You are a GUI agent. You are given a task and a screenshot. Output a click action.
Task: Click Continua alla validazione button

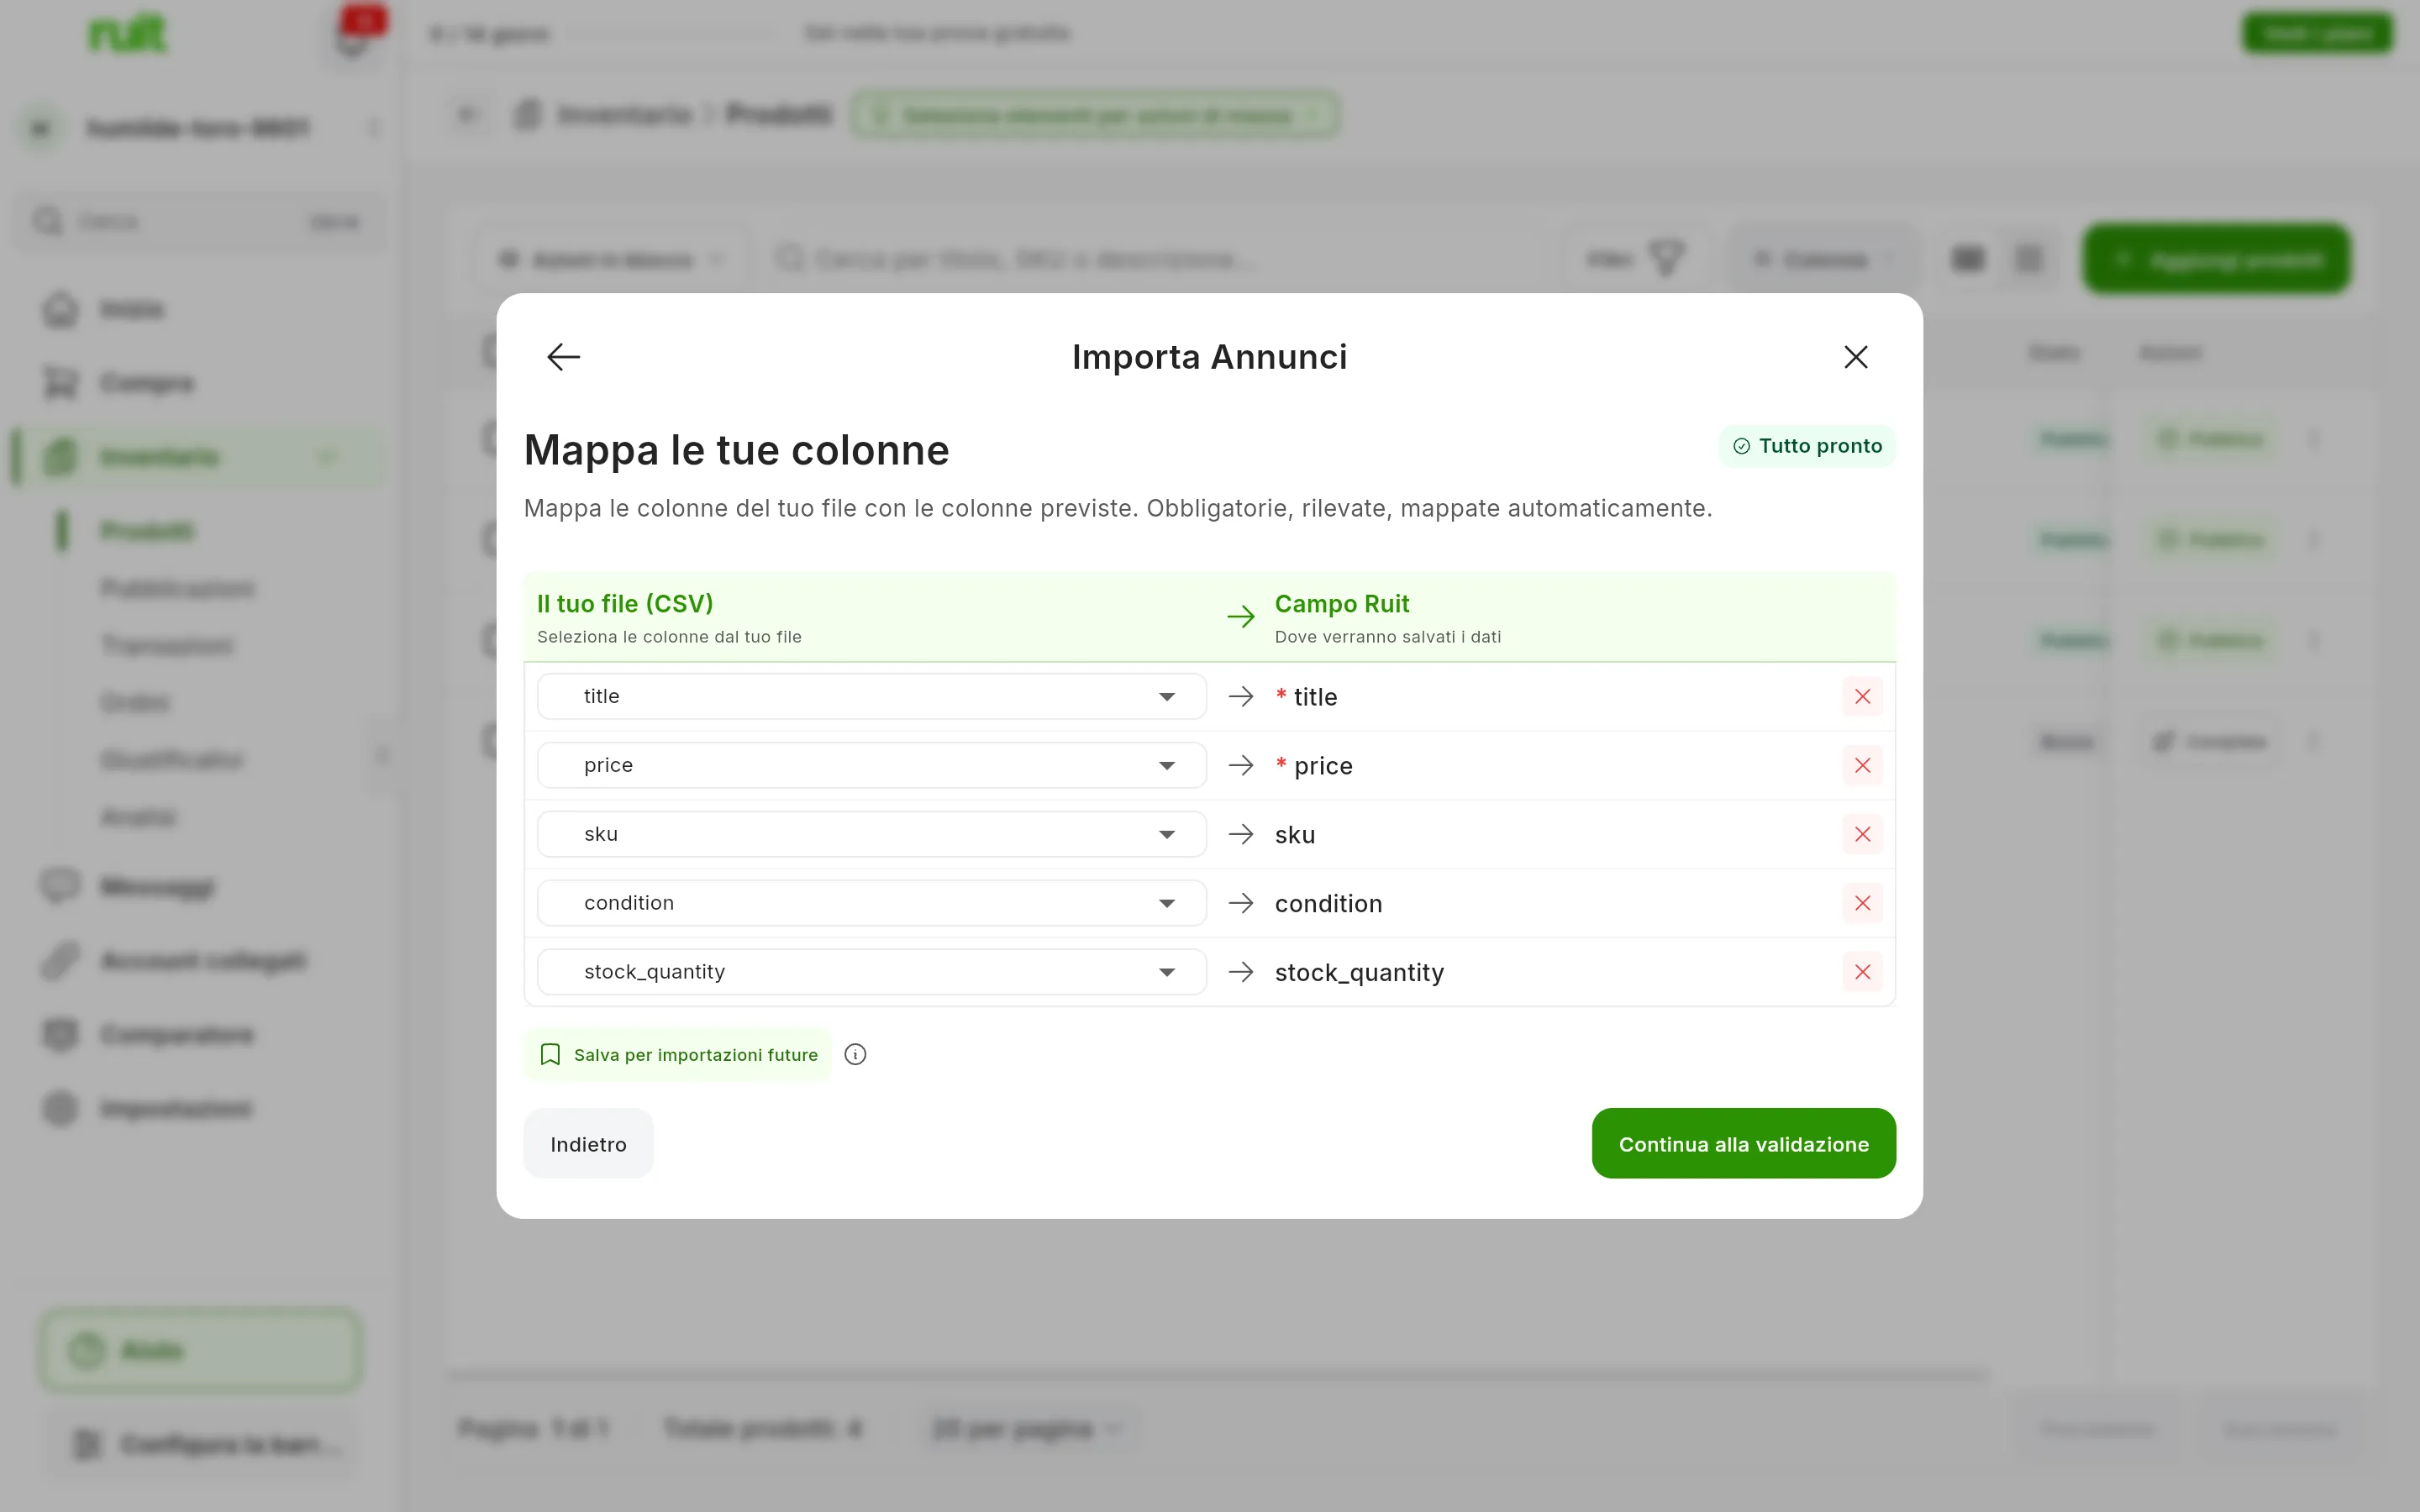1743,1143
